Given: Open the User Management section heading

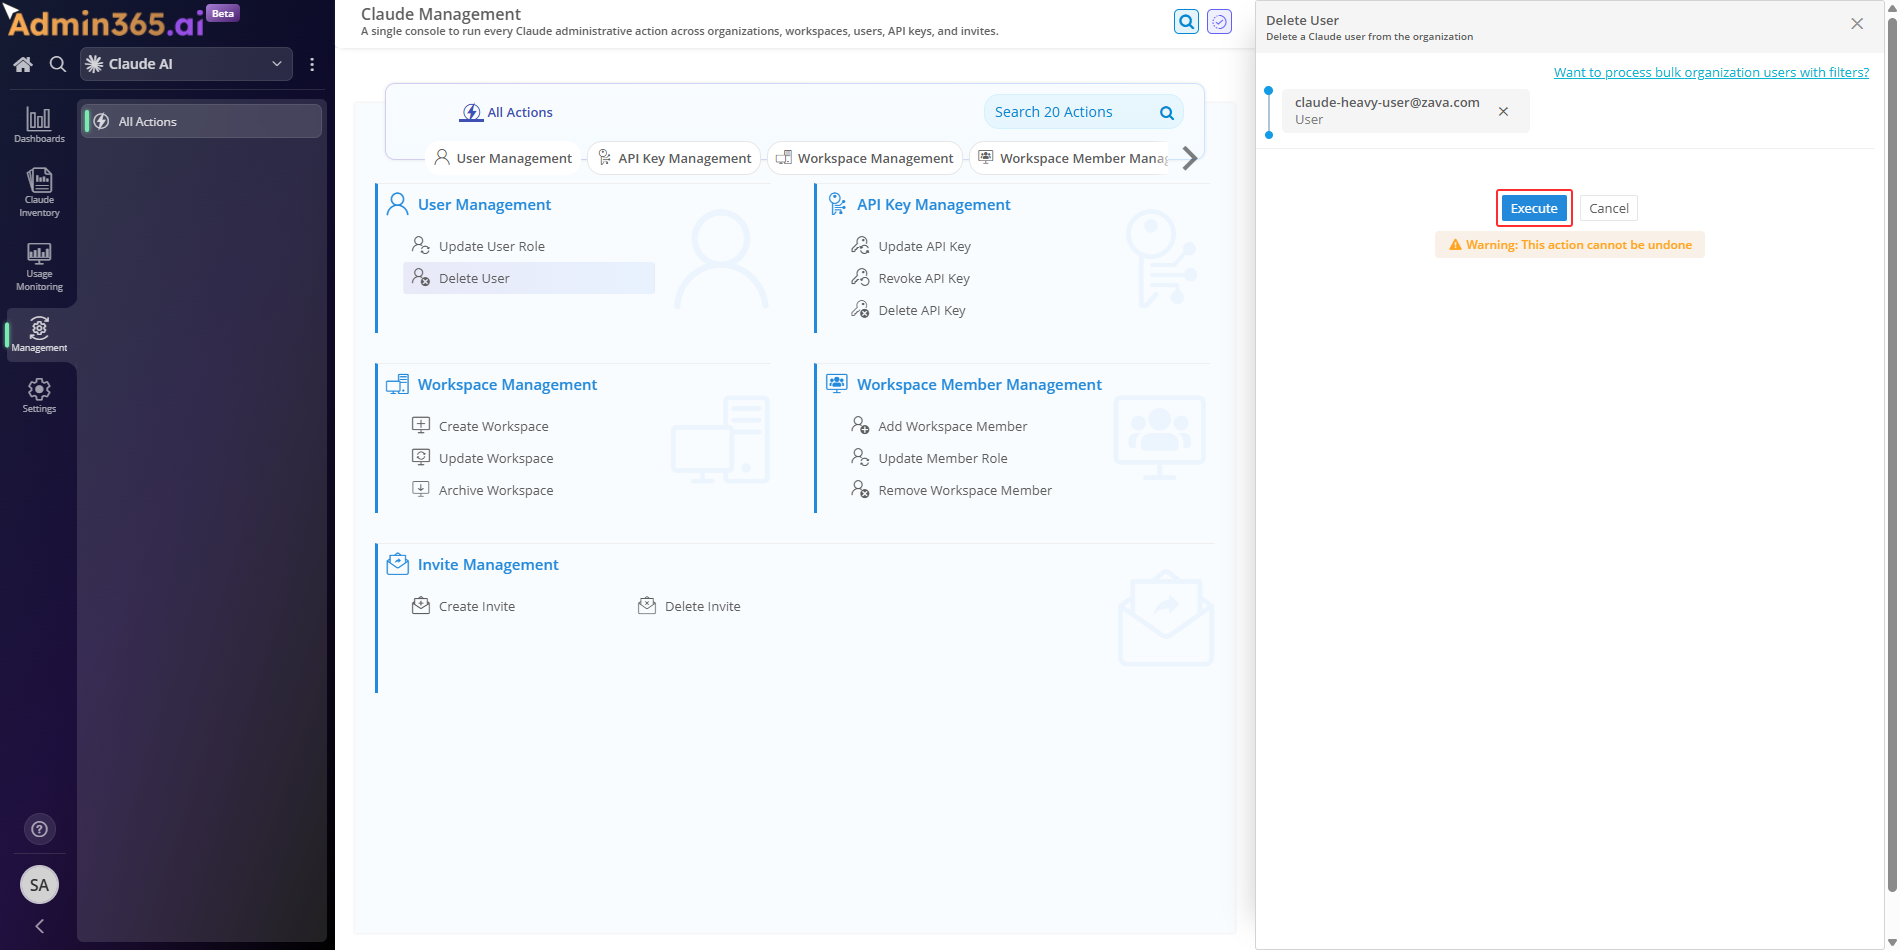Looking at the screenshot, I should [484, 204].
